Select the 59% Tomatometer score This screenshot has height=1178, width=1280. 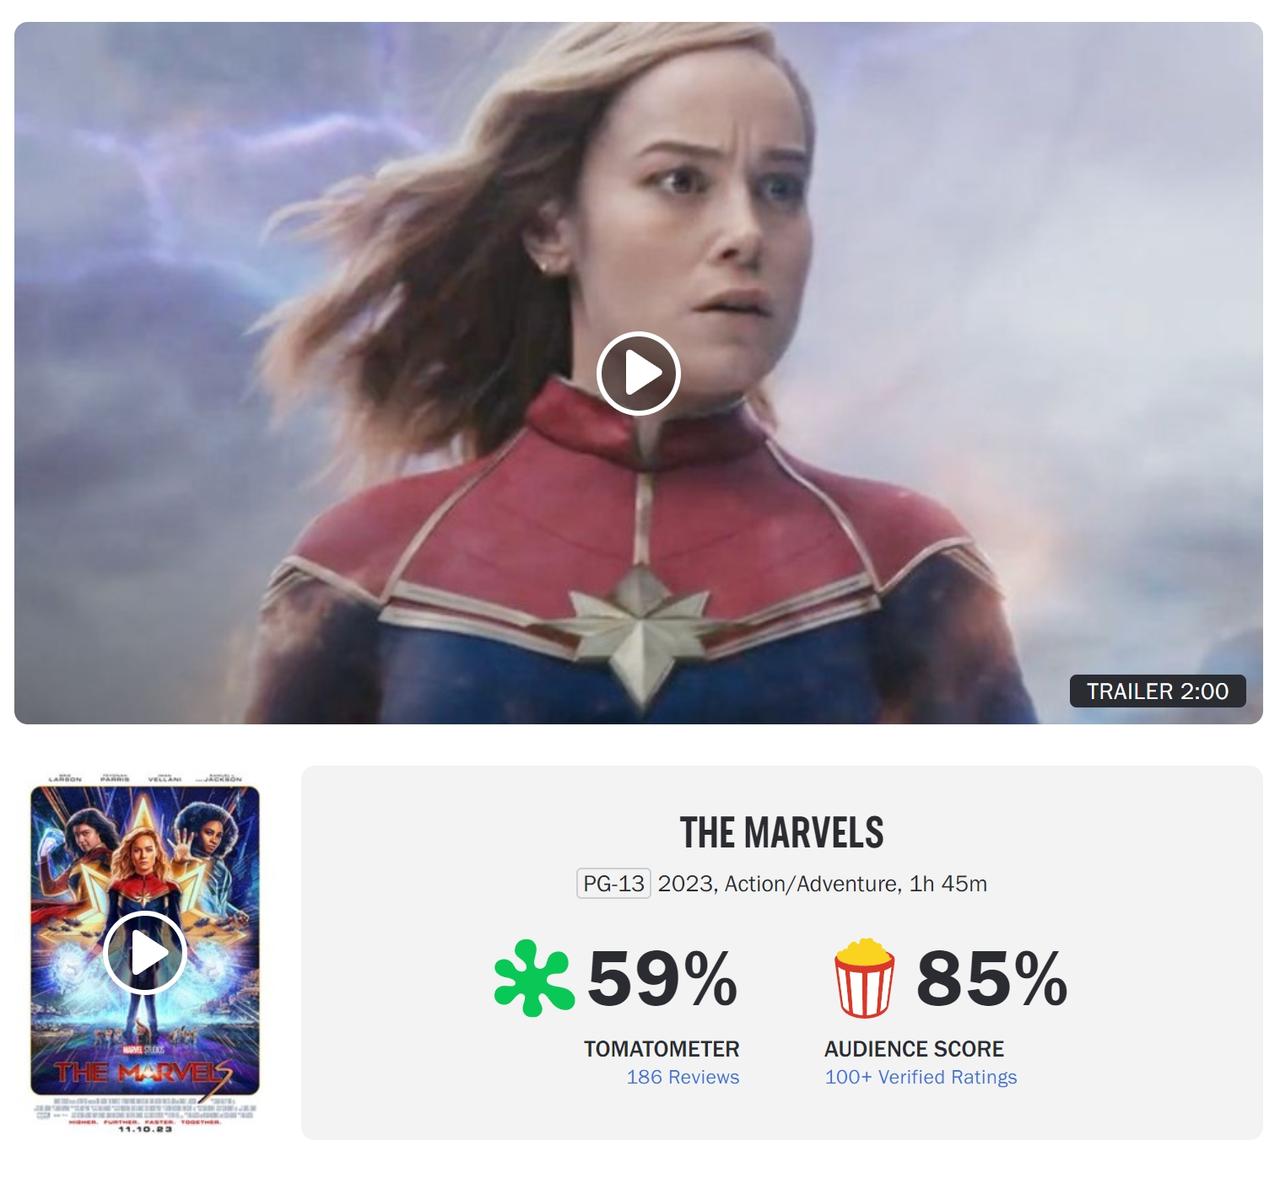click(662, 979)
